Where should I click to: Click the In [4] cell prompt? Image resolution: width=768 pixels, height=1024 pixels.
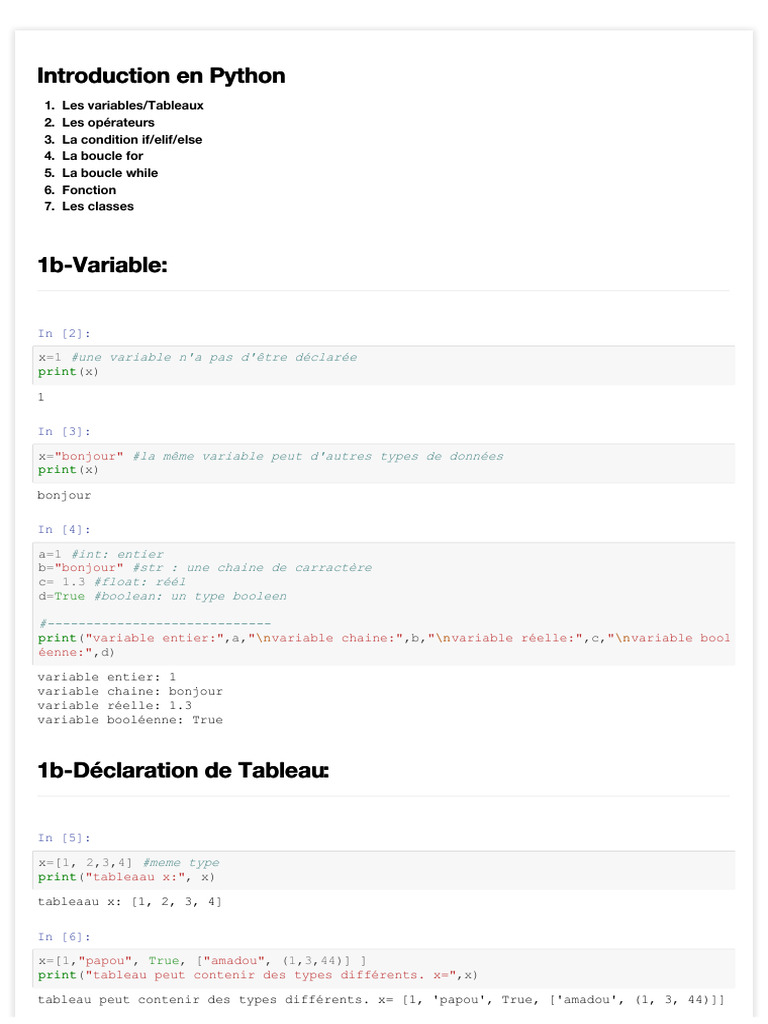tap(64, 530)
